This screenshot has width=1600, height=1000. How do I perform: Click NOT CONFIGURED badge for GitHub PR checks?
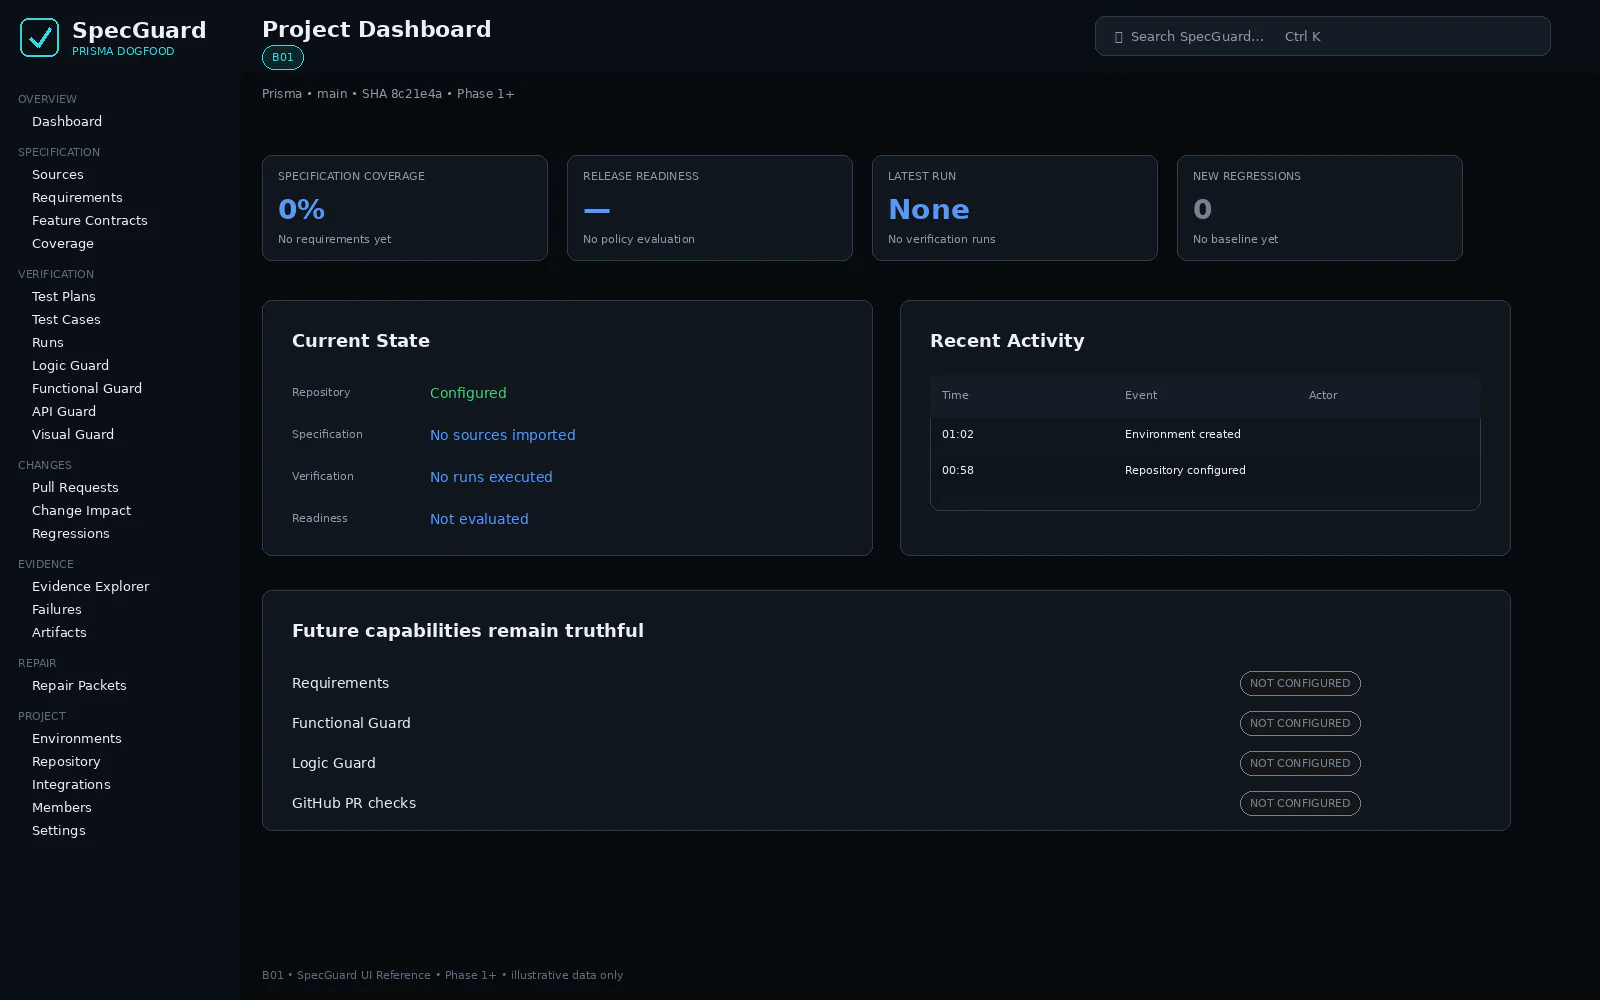click(x=1300, y=803)
